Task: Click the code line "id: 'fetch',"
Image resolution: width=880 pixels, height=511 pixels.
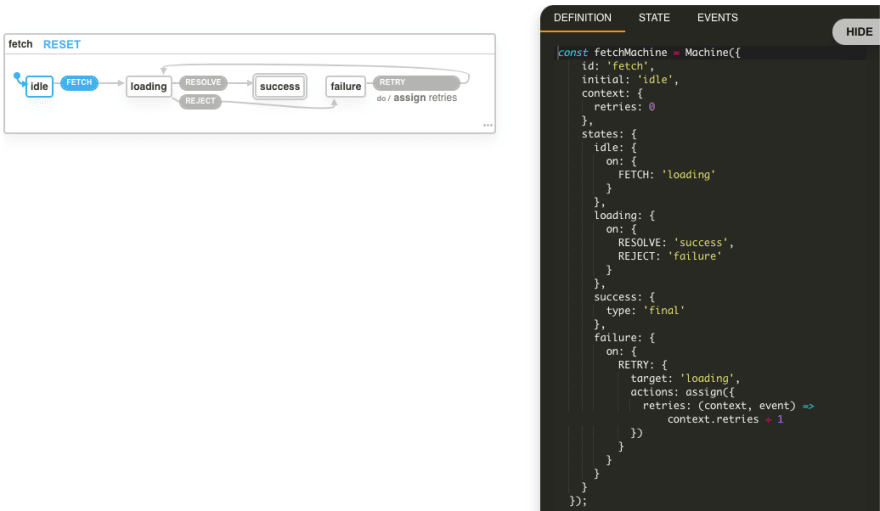Action: [x=618, y=66]
